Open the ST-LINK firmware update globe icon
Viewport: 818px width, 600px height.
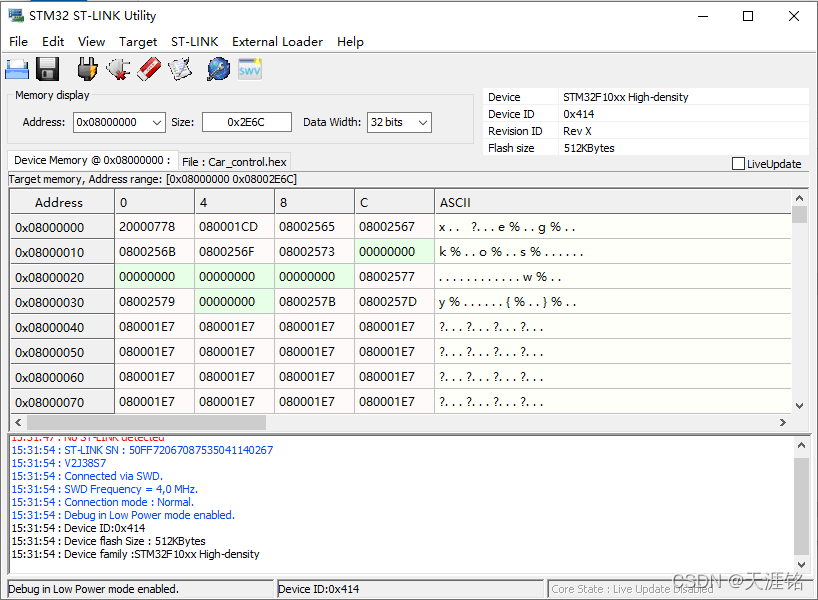(218, 69)
